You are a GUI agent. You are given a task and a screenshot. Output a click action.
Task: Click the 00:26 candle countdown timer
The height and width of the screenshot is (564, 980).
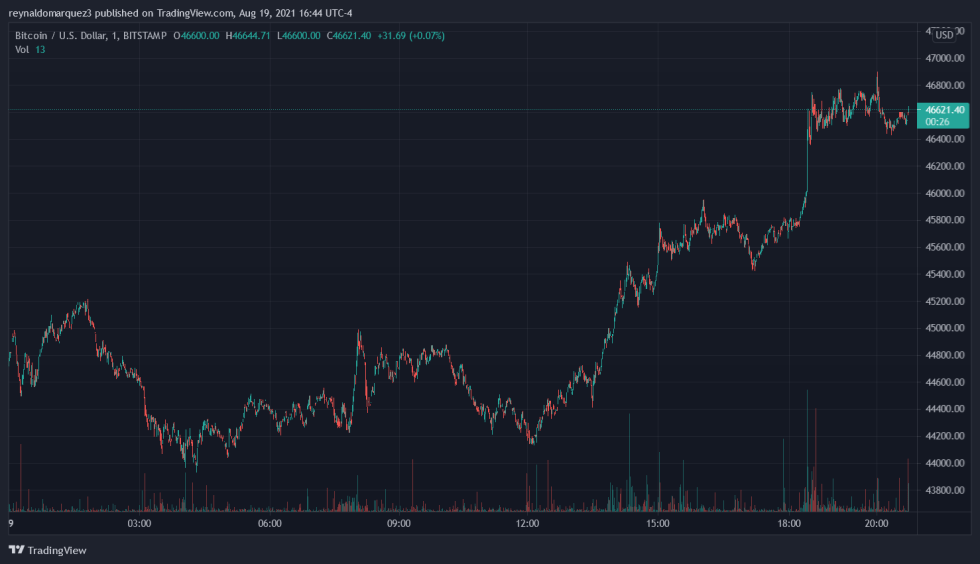tap(937, 122)
